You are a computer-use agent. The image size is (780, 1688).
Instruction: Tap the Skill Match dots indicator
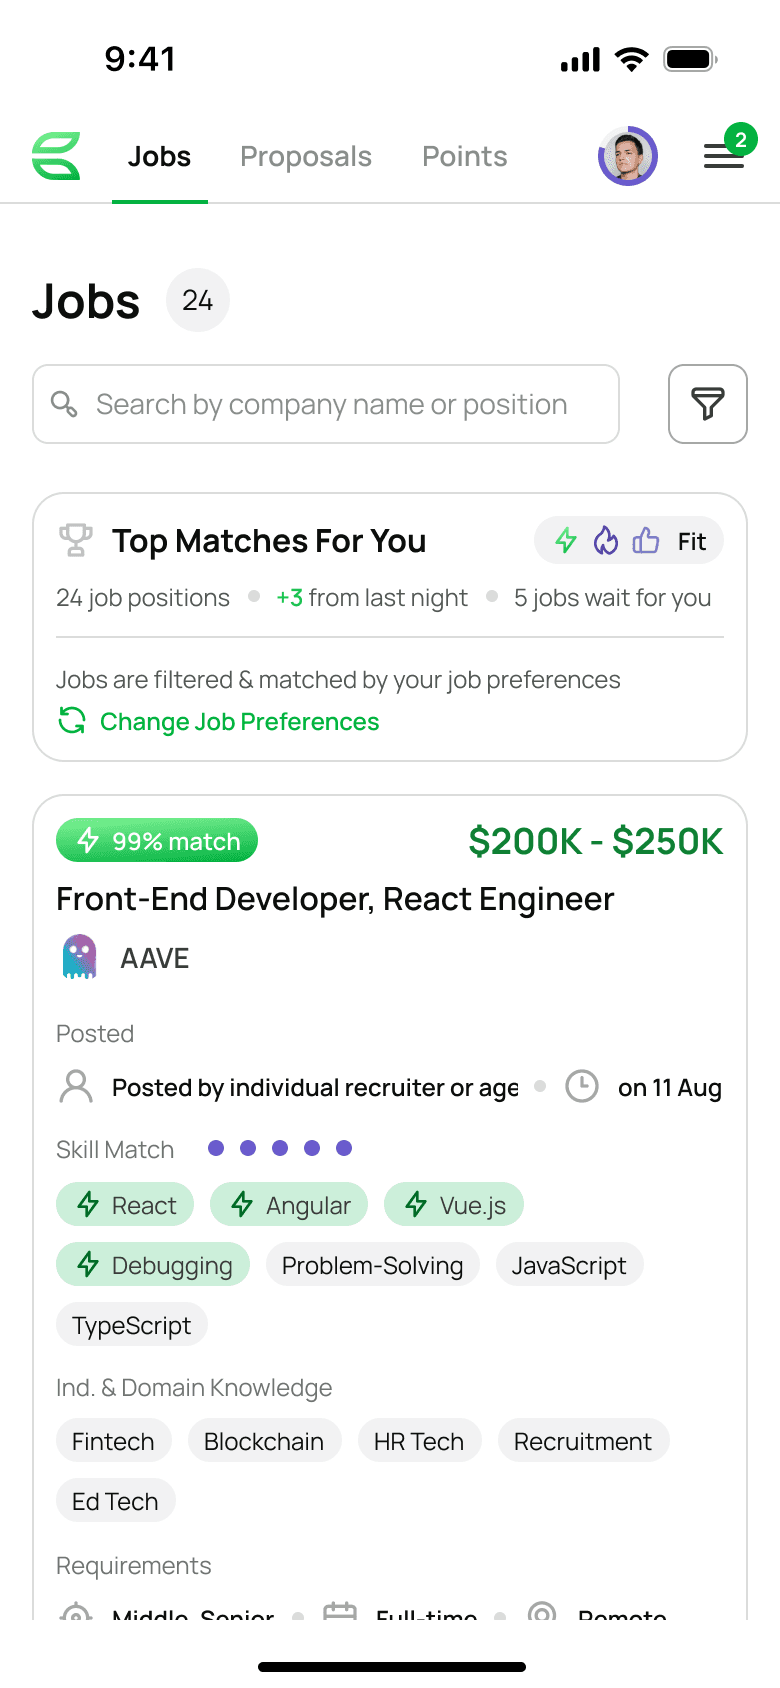(x=280, y=1148)
